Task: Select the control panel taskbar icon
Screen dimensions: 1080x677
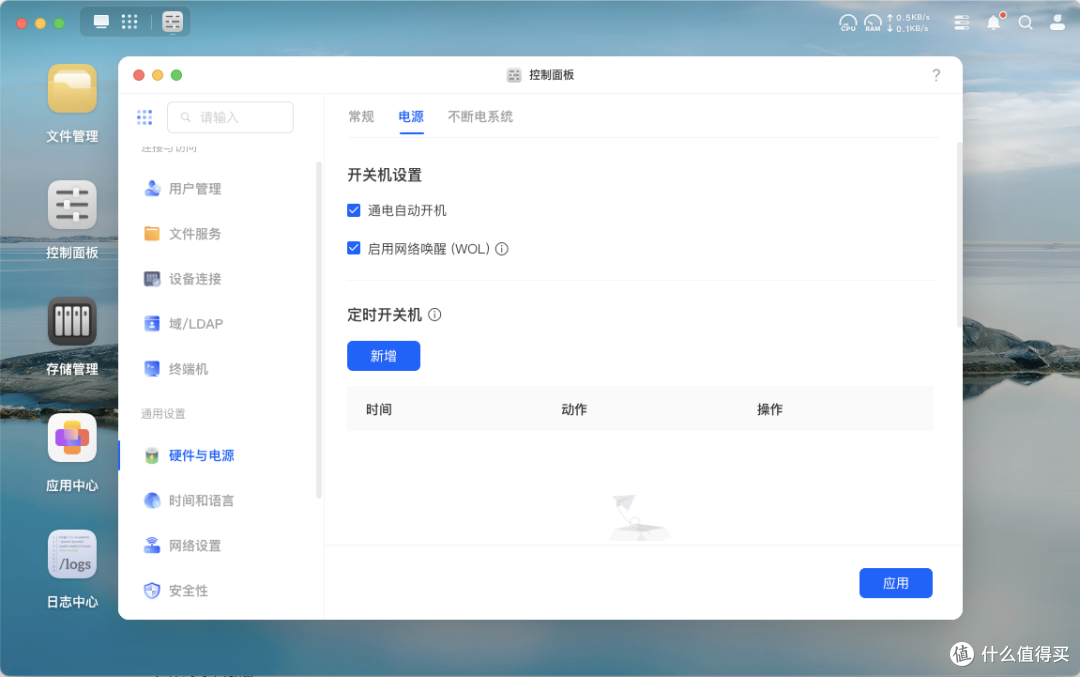Action: 172,22
